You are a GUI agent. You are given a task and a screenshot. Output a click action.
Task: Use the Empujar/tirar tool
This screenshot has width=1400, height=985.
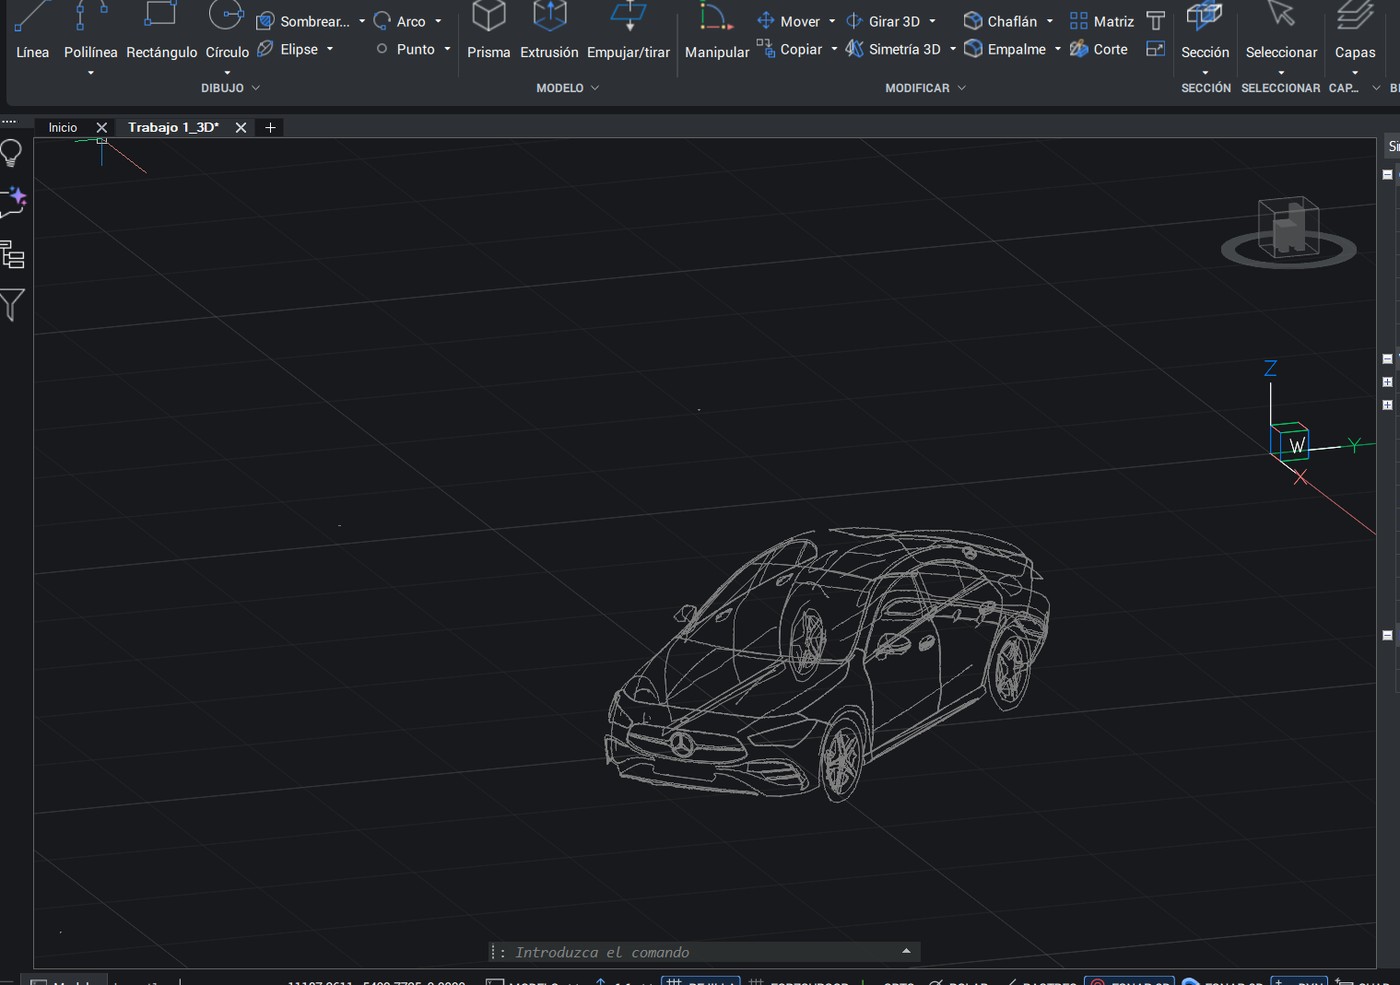[x=628, y=30]
